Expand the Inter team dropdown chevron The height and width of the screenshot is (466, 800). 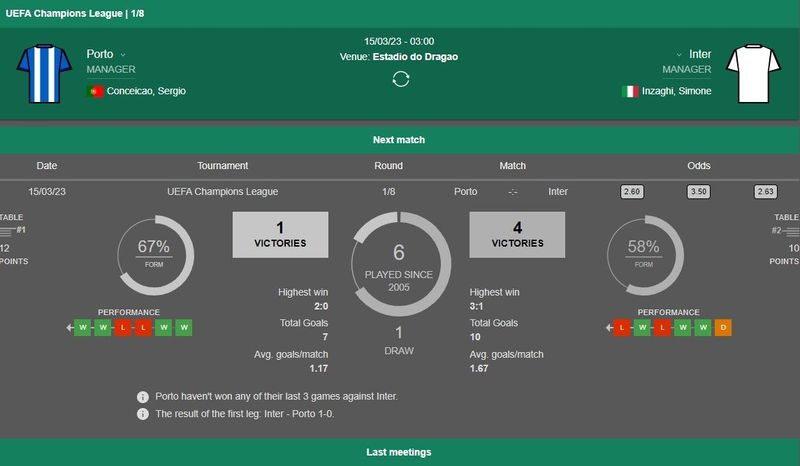(x=679, y=55)
